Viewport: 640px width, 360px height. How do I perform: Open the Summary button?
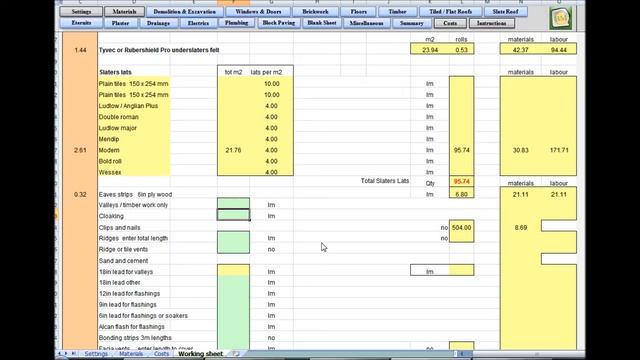click(x=411, y=23)
